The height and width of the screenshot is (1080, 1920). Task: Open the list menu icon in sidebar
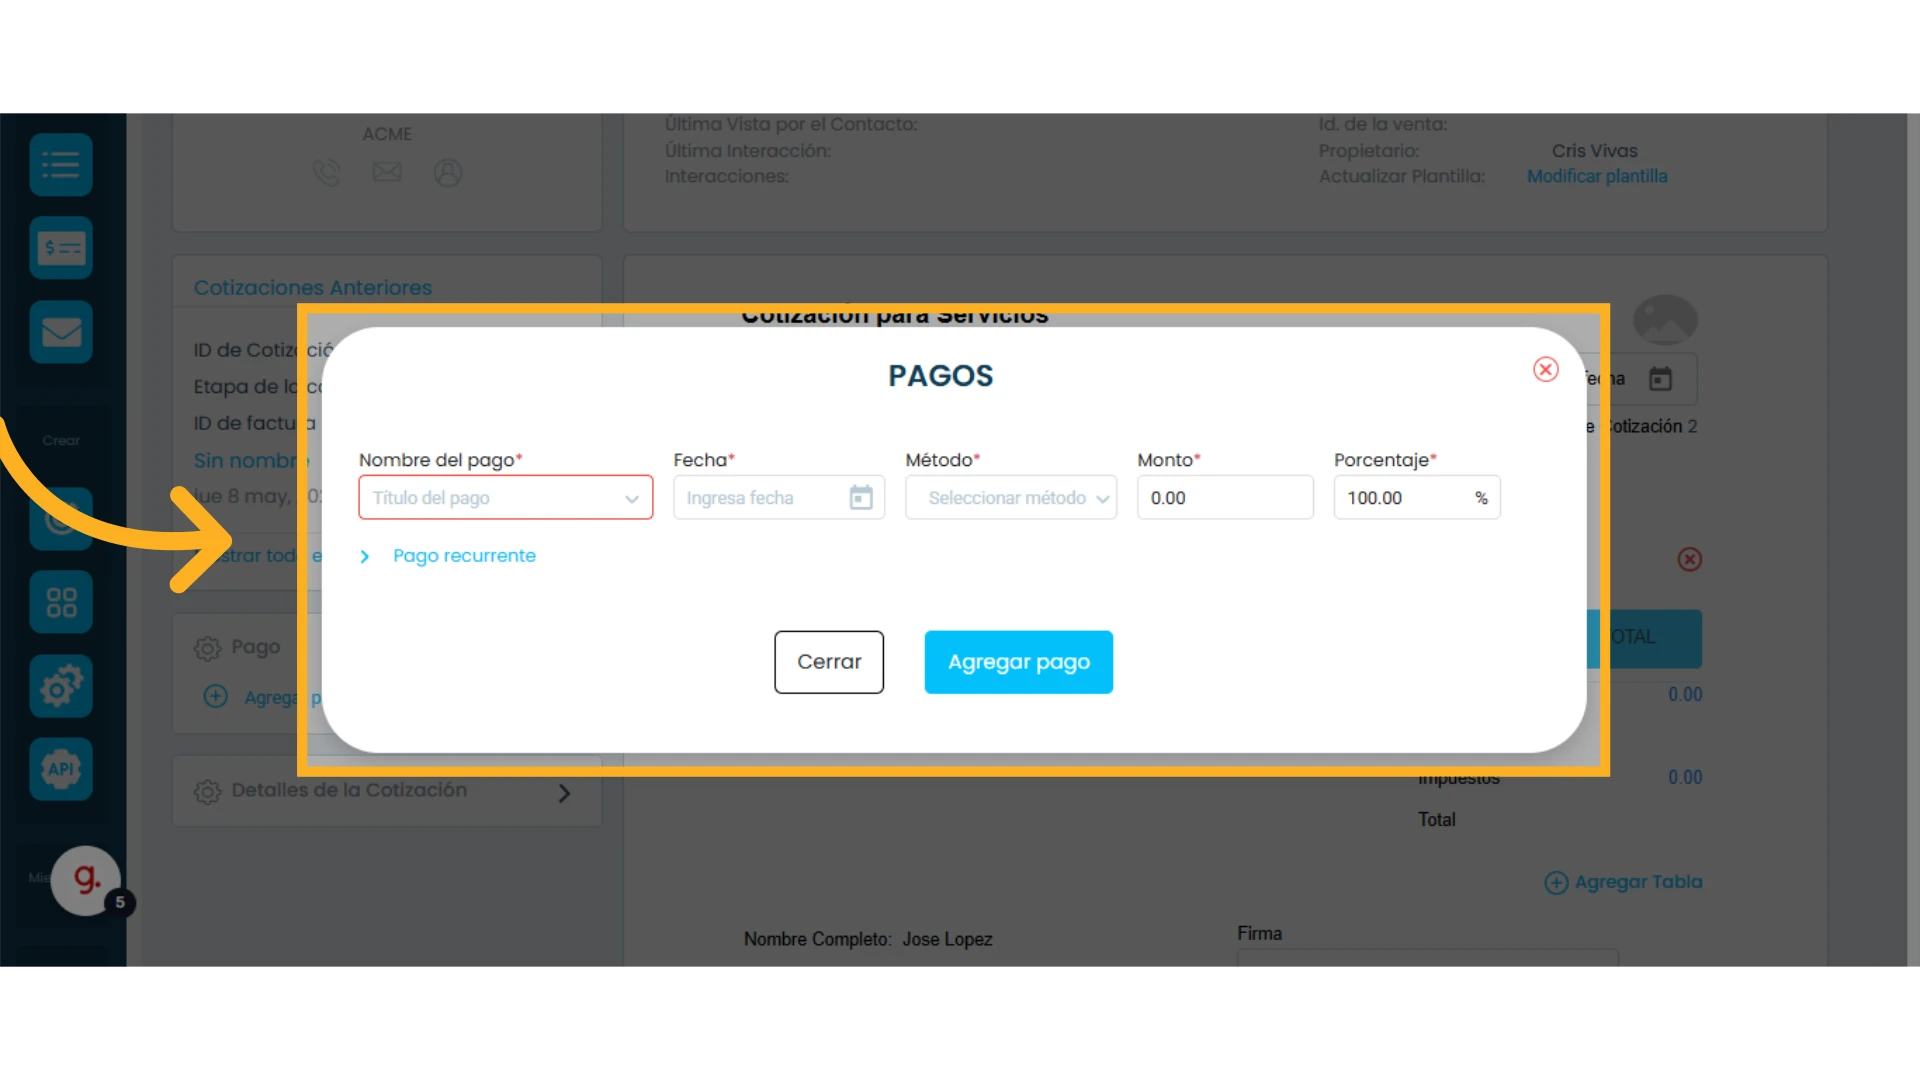61,165
